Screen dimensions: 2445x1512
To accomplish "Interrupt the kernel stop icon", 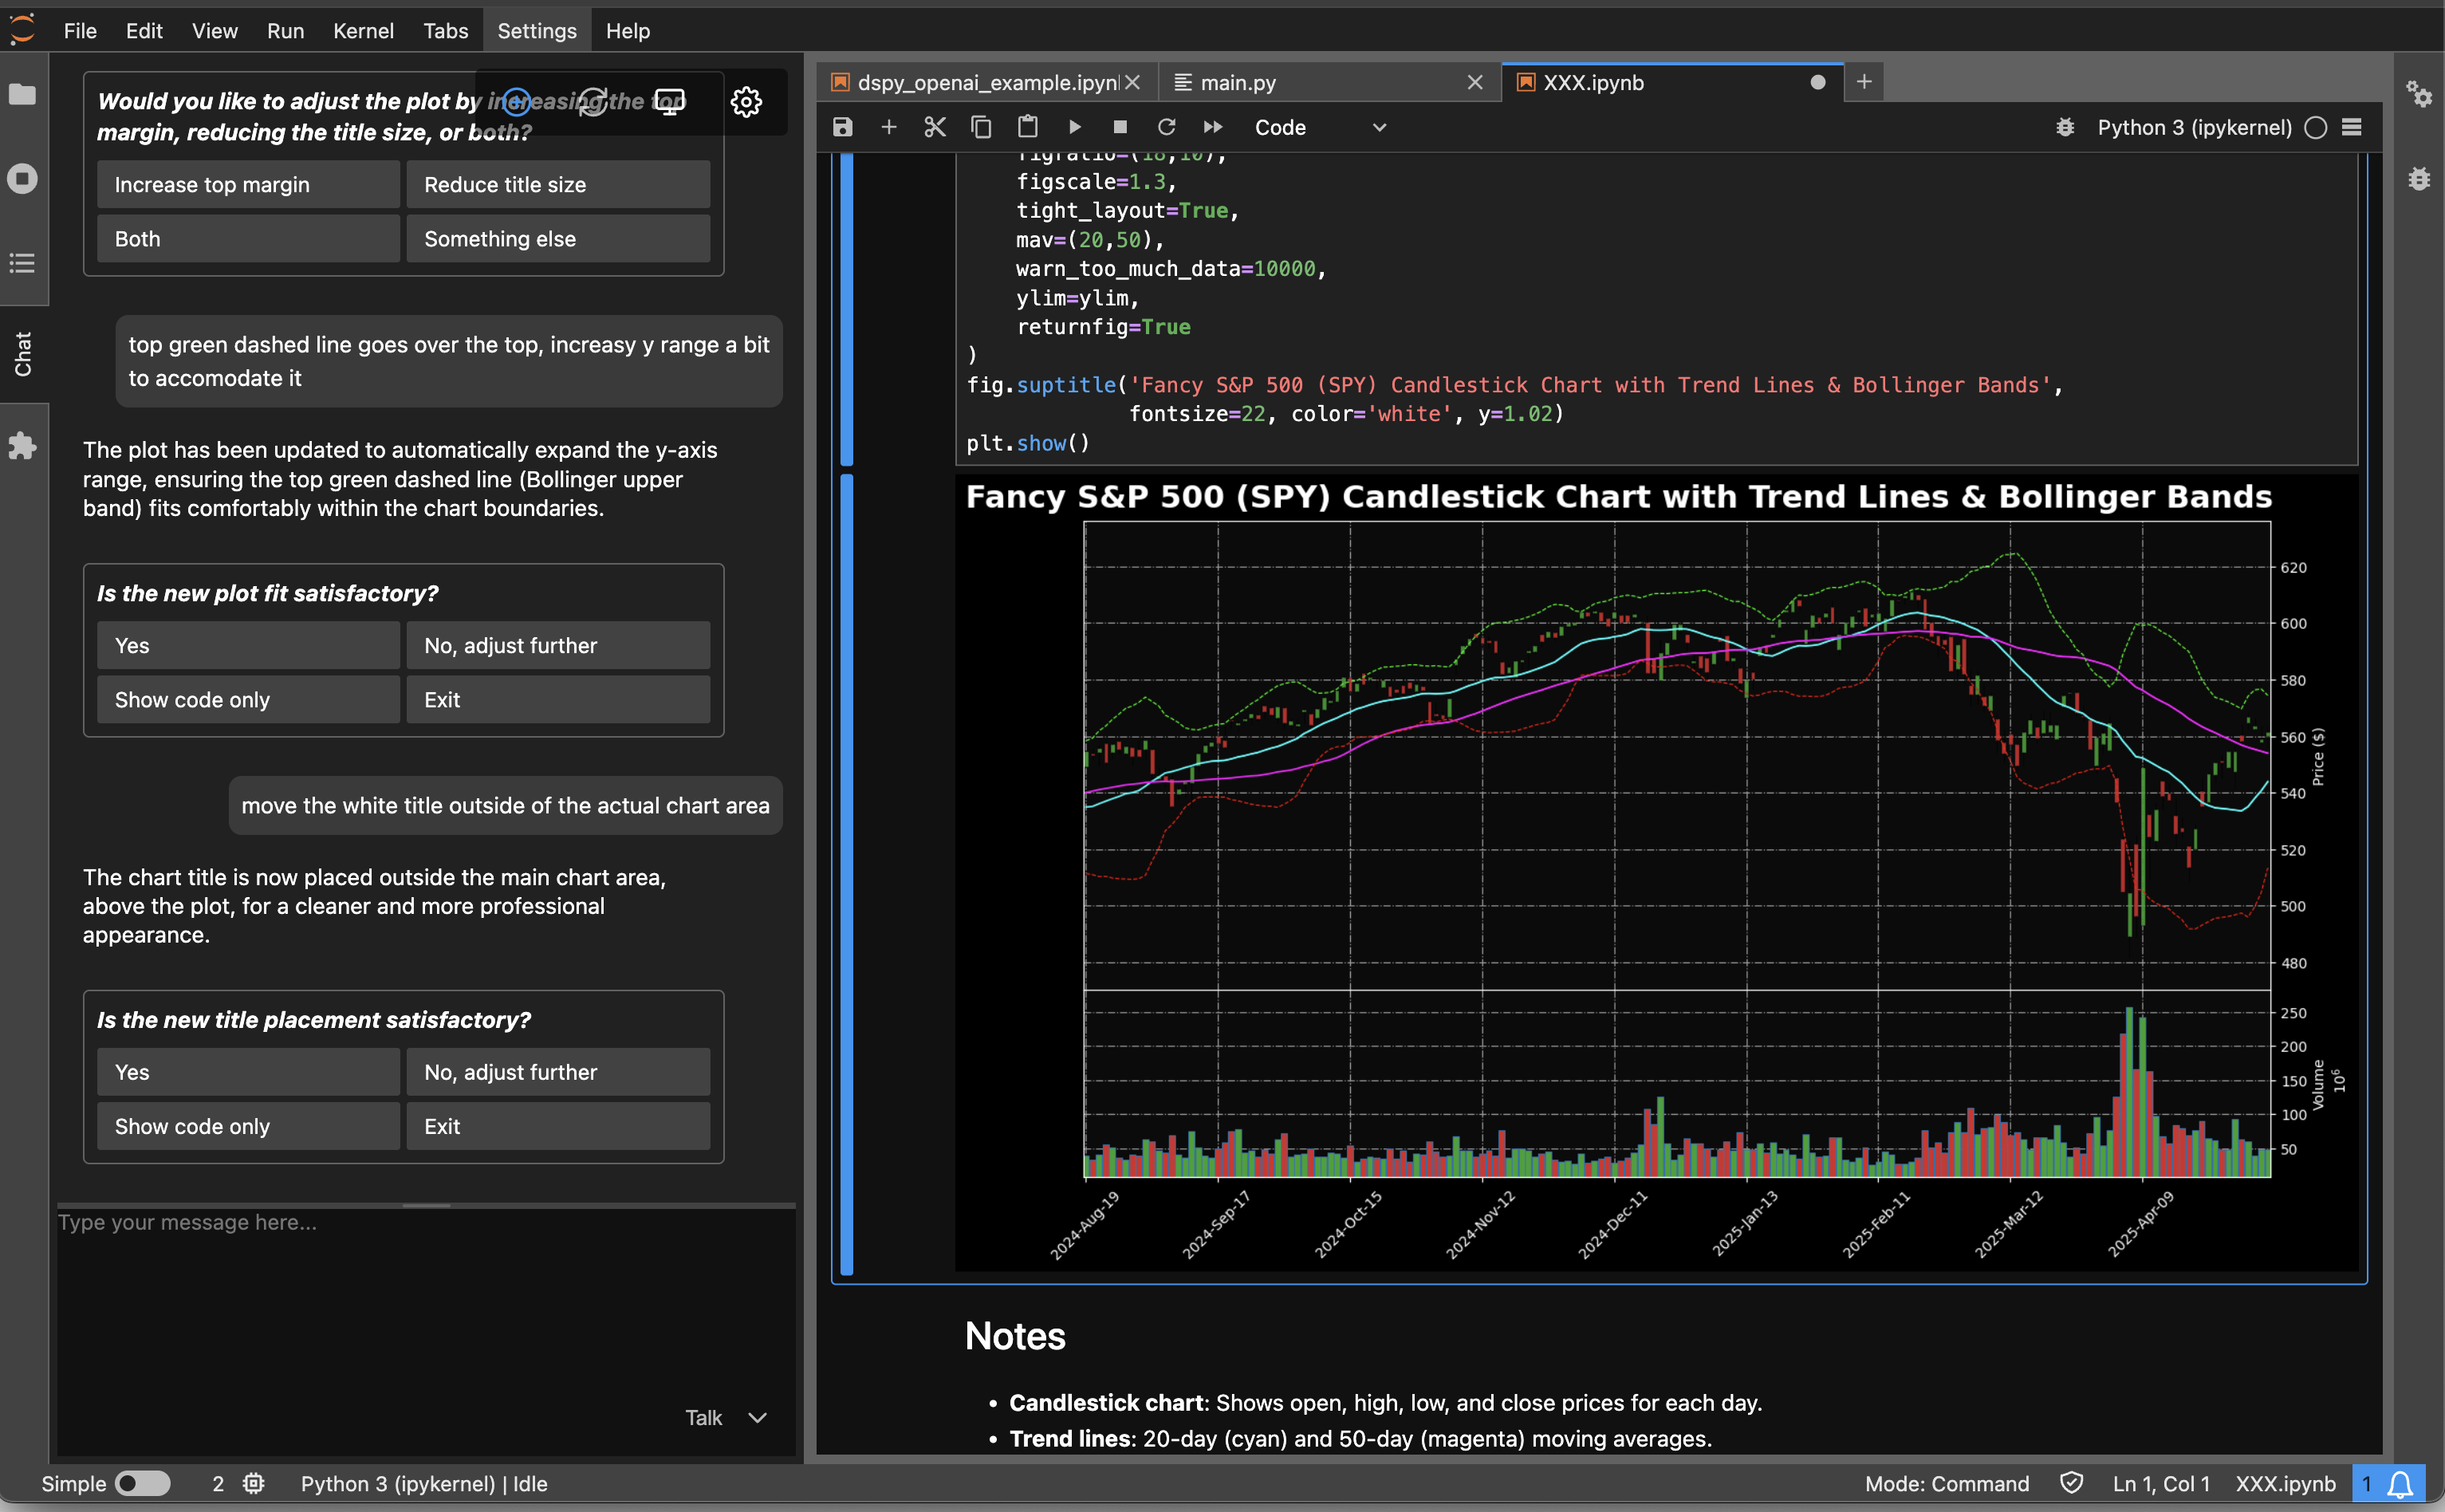I will coord(1120,127).
